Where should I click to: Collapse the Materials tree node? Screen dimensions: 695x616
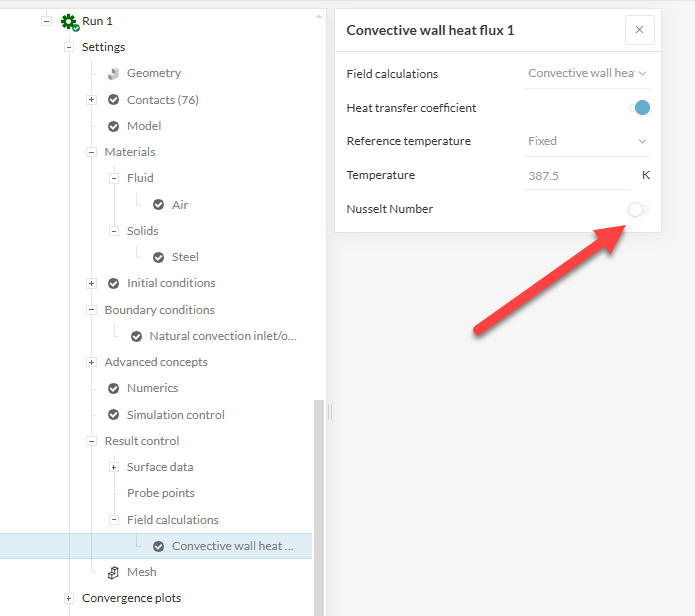(x=91, y=152)
